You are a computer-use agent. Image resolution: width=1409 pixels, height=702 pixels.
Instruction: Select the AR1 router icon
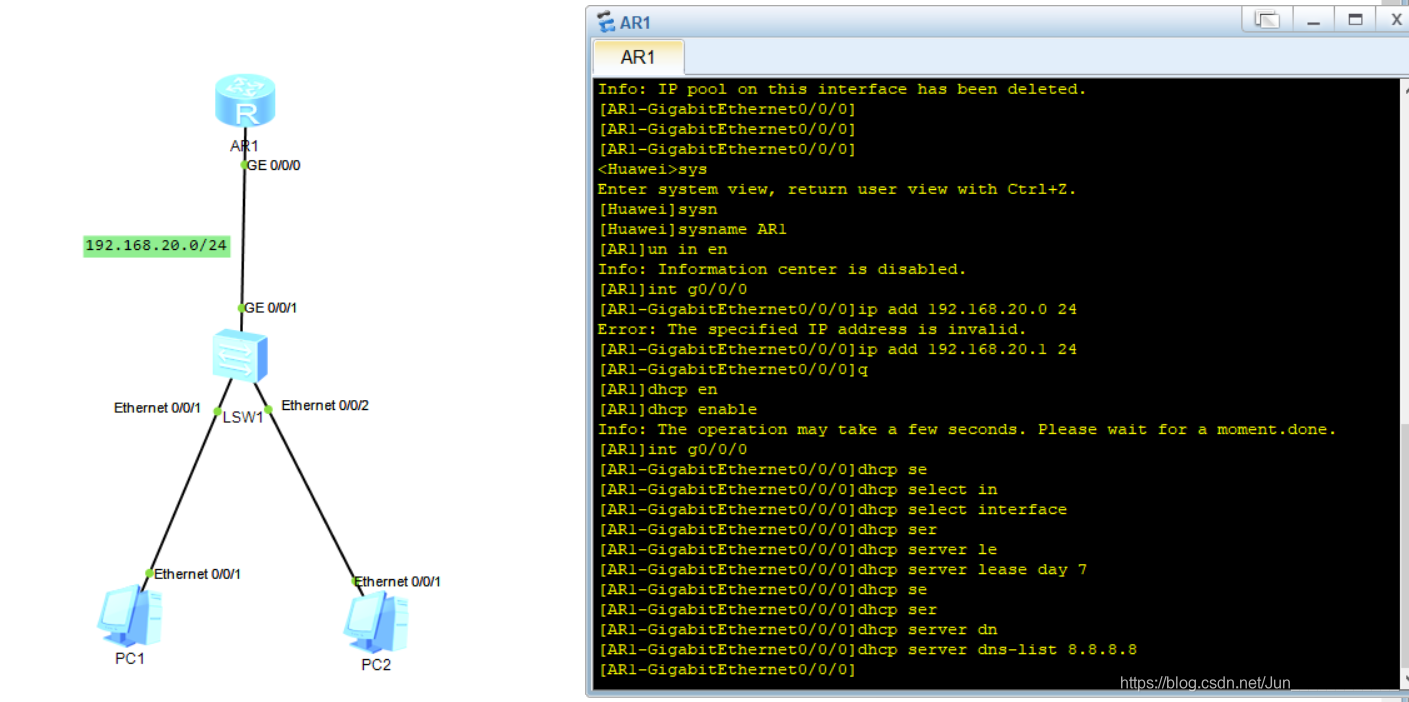pos(245,101)
